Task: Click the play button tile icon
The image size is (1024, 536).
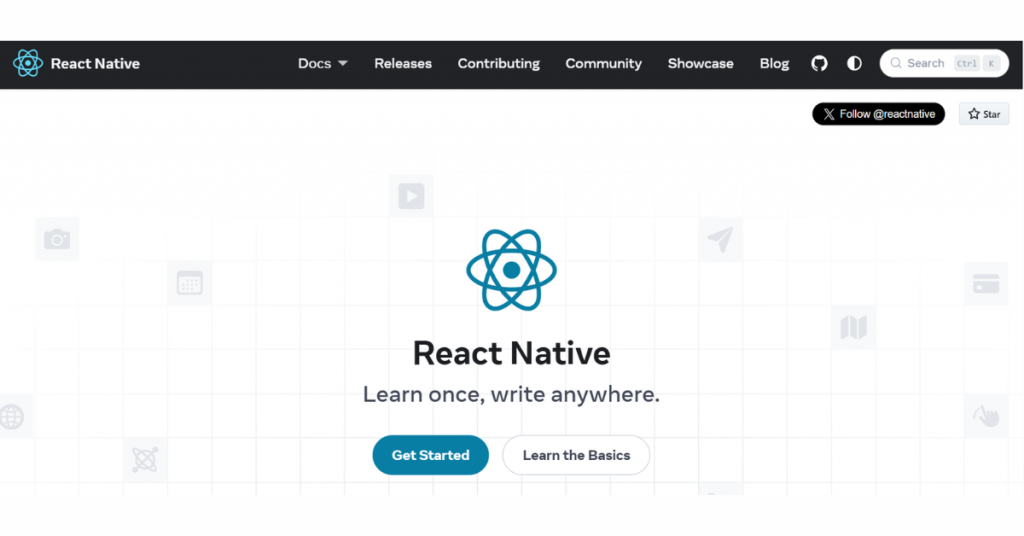Action: coord(411,196)
